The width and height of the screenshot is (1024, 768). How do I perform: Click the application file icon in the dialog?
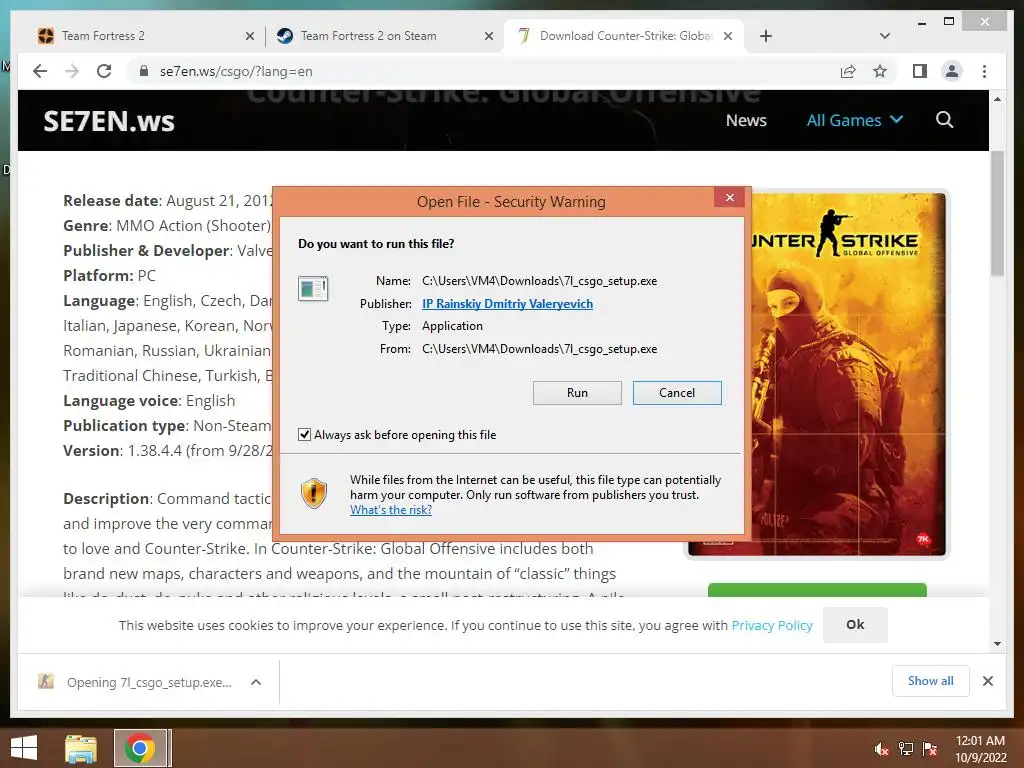coord(313,289)
